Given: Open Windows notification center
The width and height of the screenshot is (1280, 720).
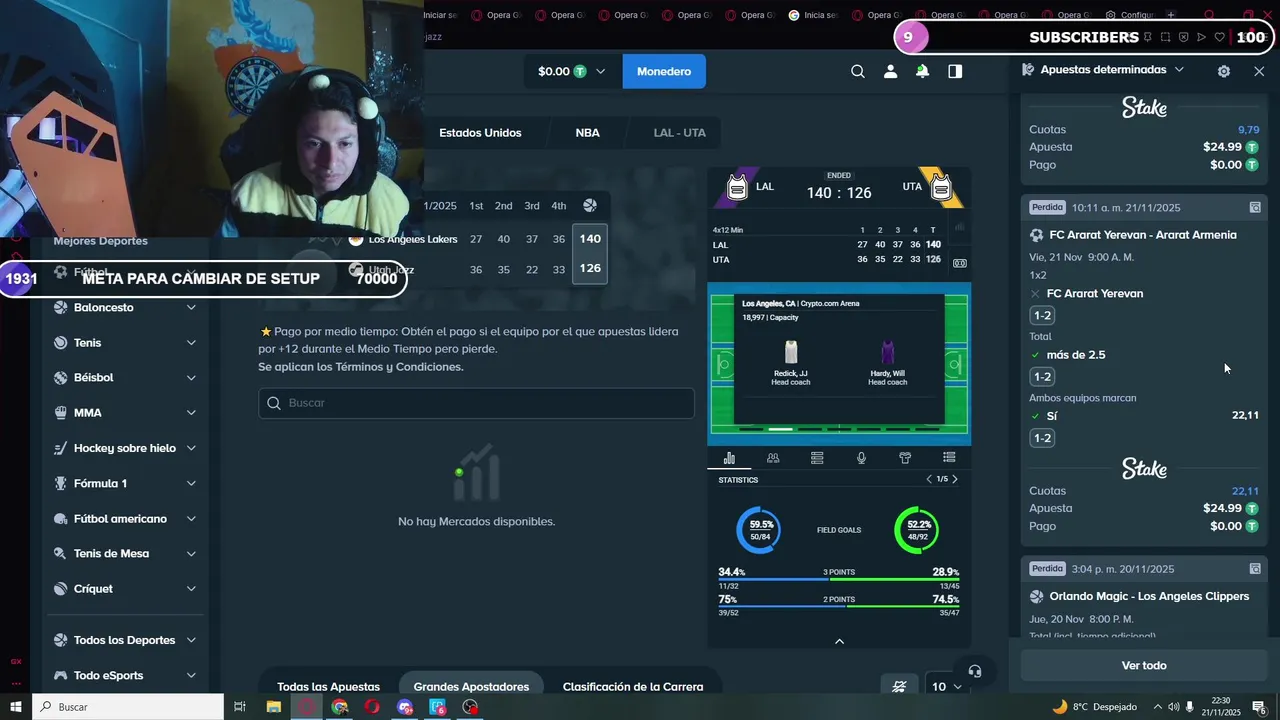Looking at the screenshot, I should 1259,707.
